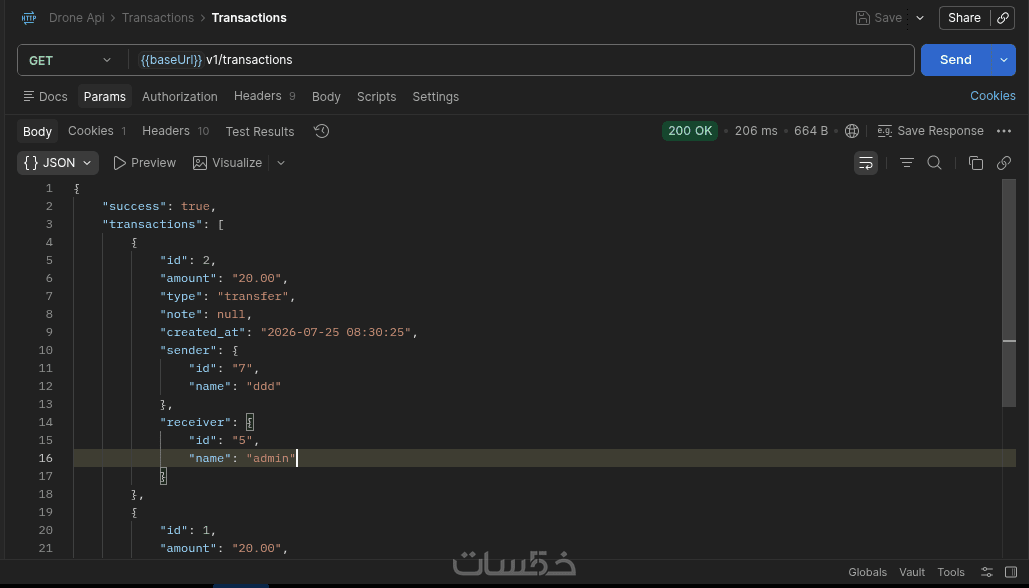The width and height of the screenshot is (1029, 588).
Task: Open the Send options dropdown arrow
Action: [x=1003, y=60]
